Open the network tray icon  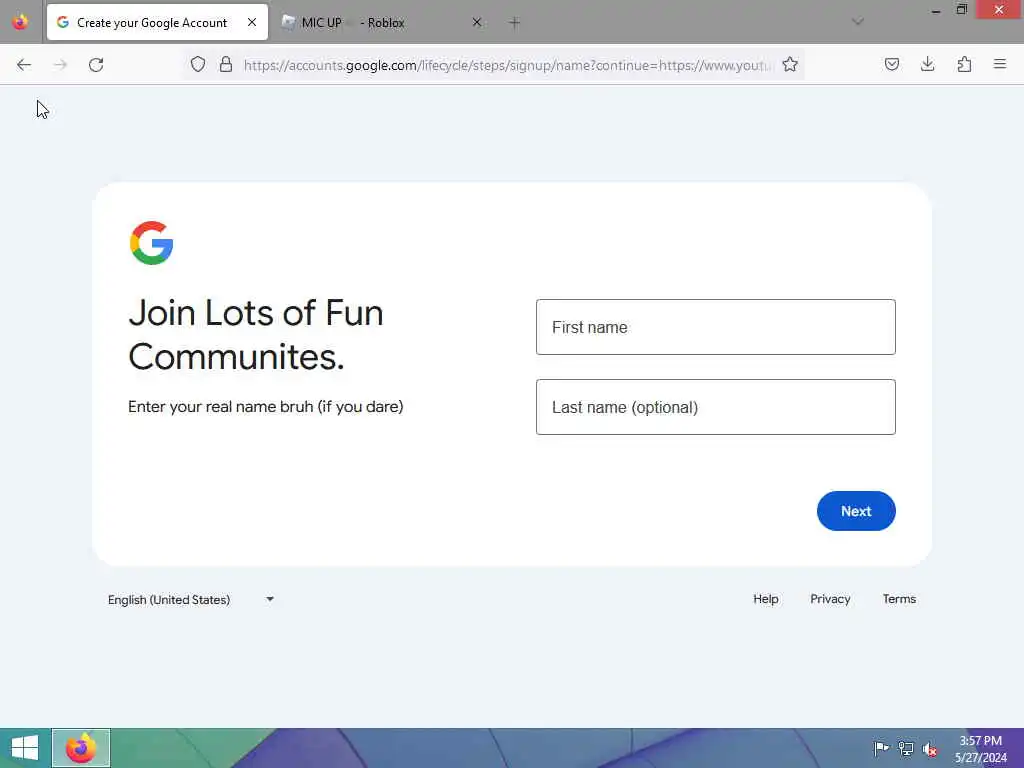906,748
